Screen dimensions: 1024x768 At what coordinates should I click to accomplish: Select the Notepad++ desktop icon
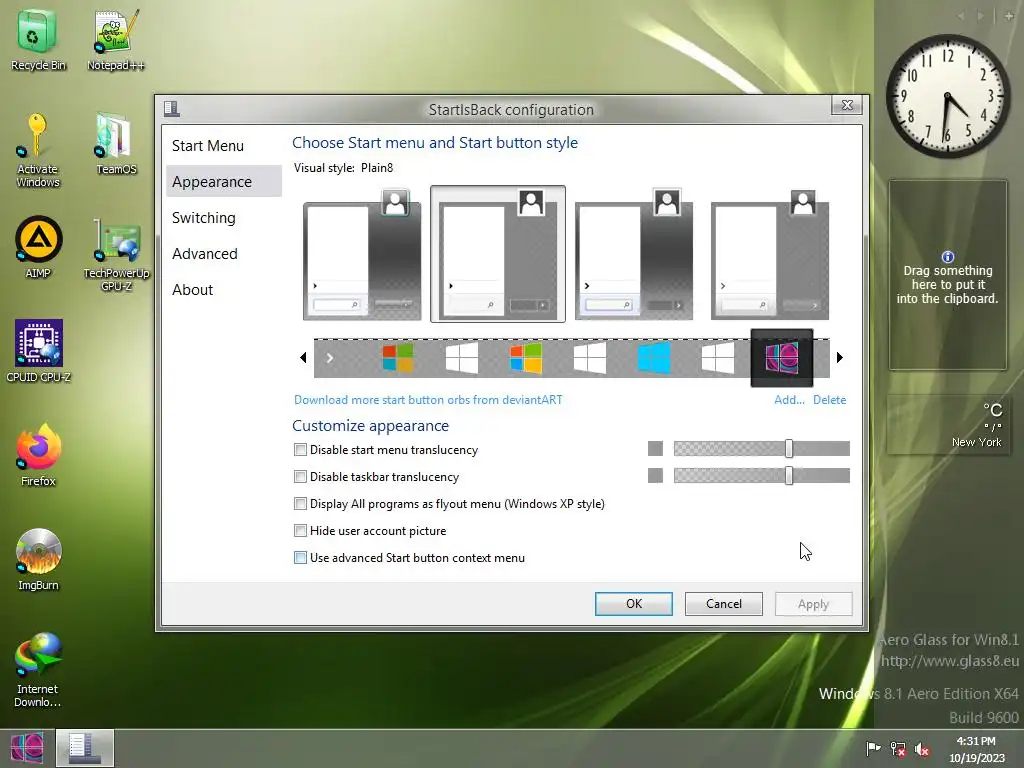pyautogui.click(x=116, y=39)
